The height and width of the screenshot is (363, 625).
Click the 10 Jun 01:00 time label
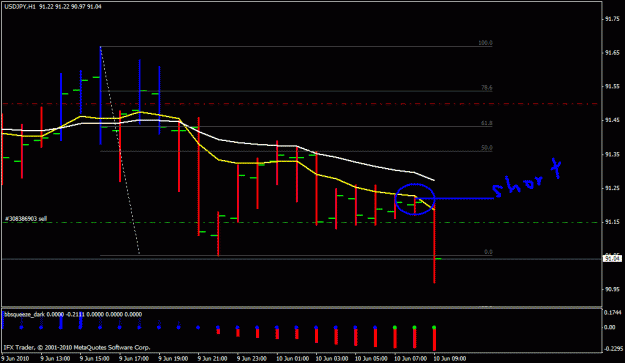(293, 359)
